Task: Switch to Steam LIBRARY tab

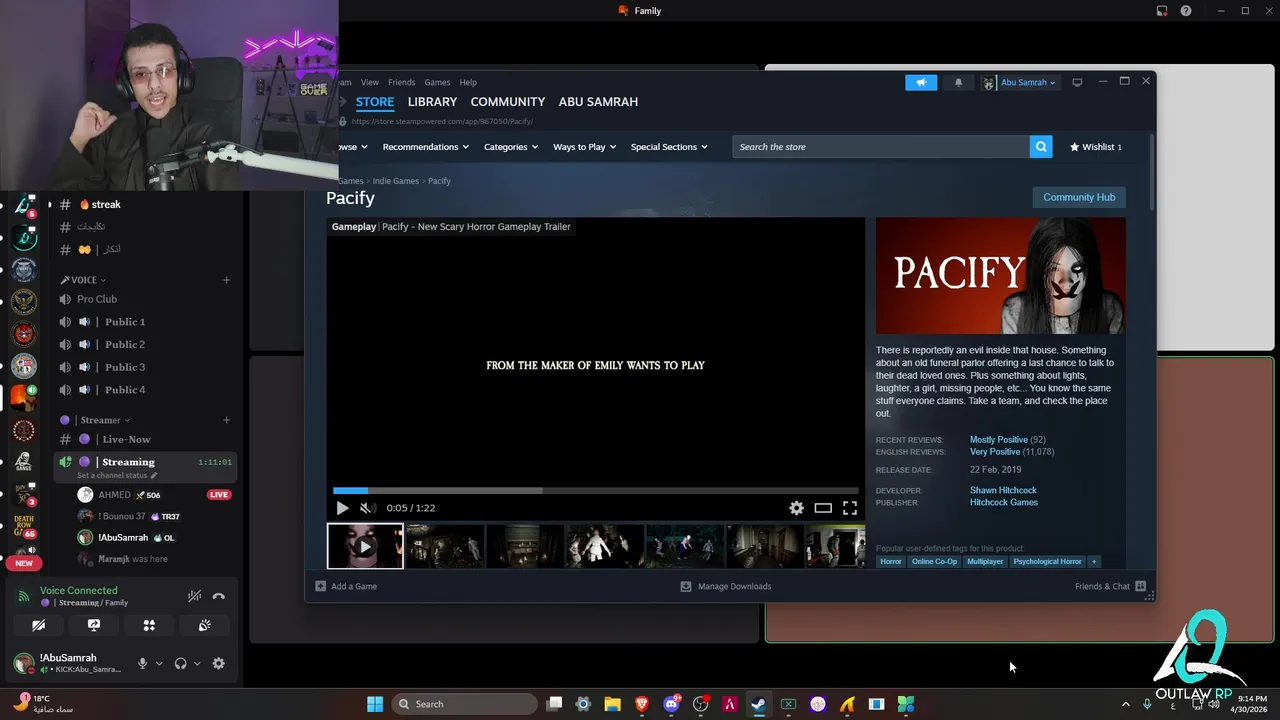Action: (432, 102)
